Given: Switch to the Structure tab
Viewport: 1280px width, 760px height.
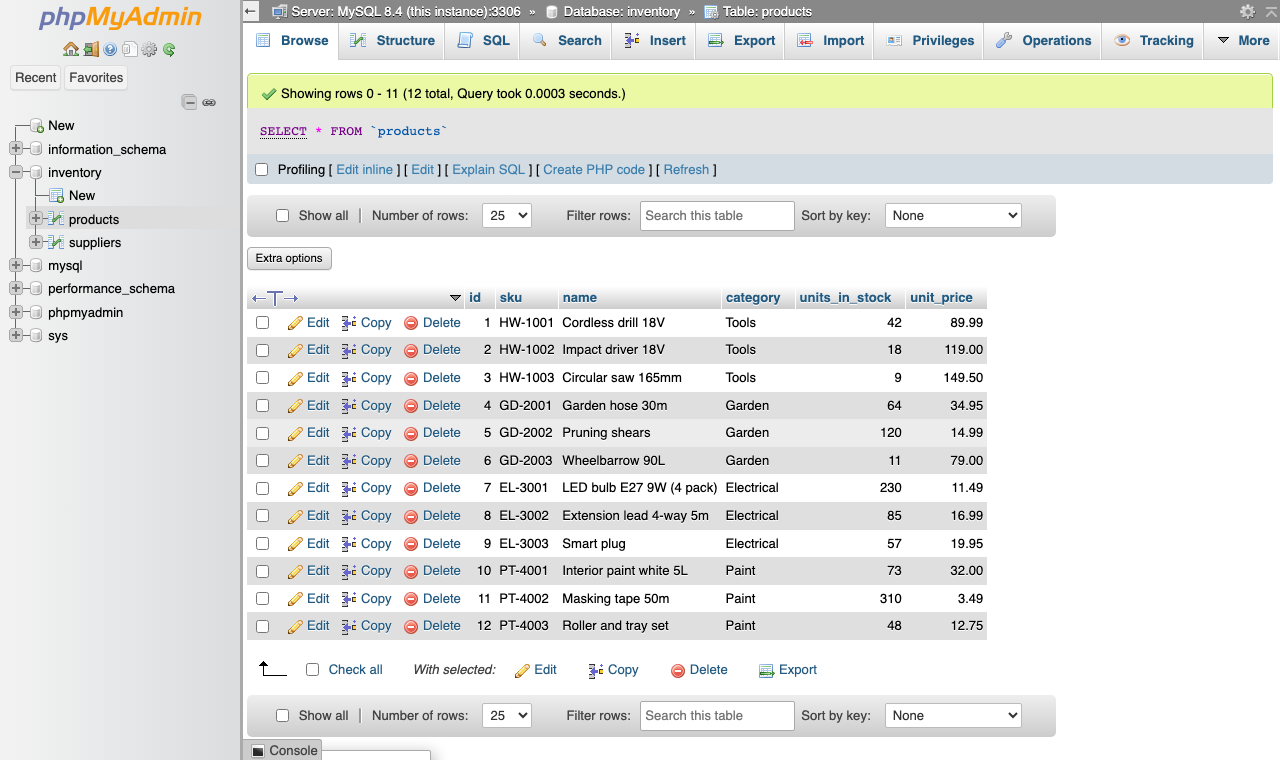Looking at the screenshot, I should [392, 41].
